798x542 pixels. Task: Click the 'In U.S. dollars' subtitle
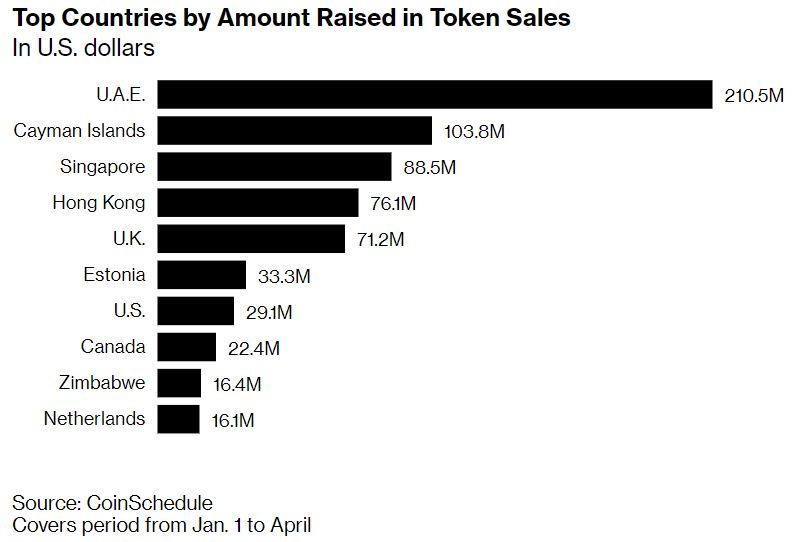coord(83,47)
